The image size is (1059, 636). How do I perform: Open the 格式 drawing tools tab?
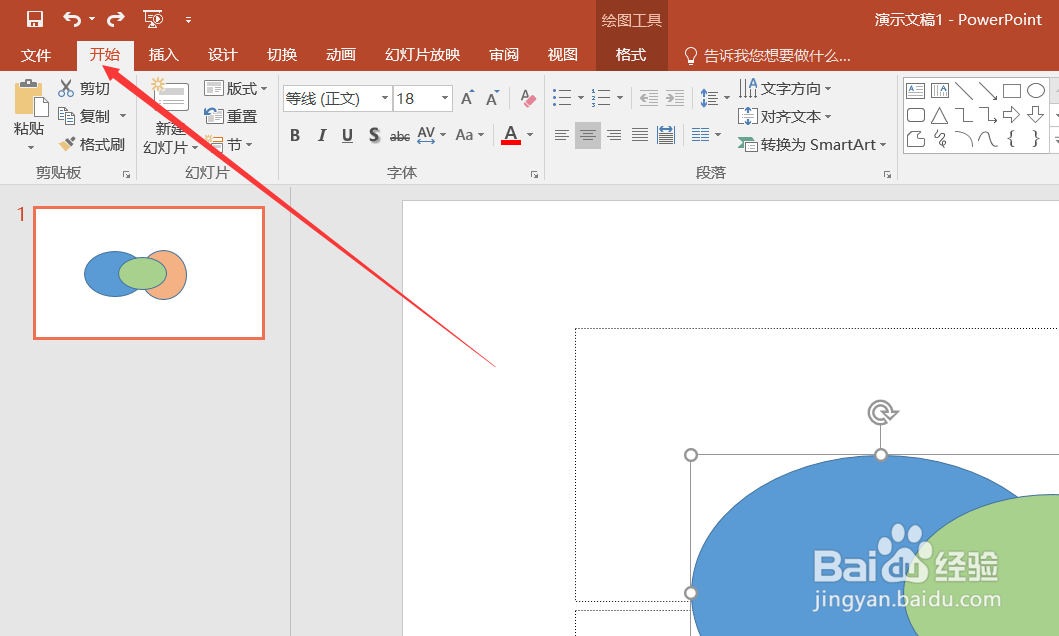[x=631, y=55]
